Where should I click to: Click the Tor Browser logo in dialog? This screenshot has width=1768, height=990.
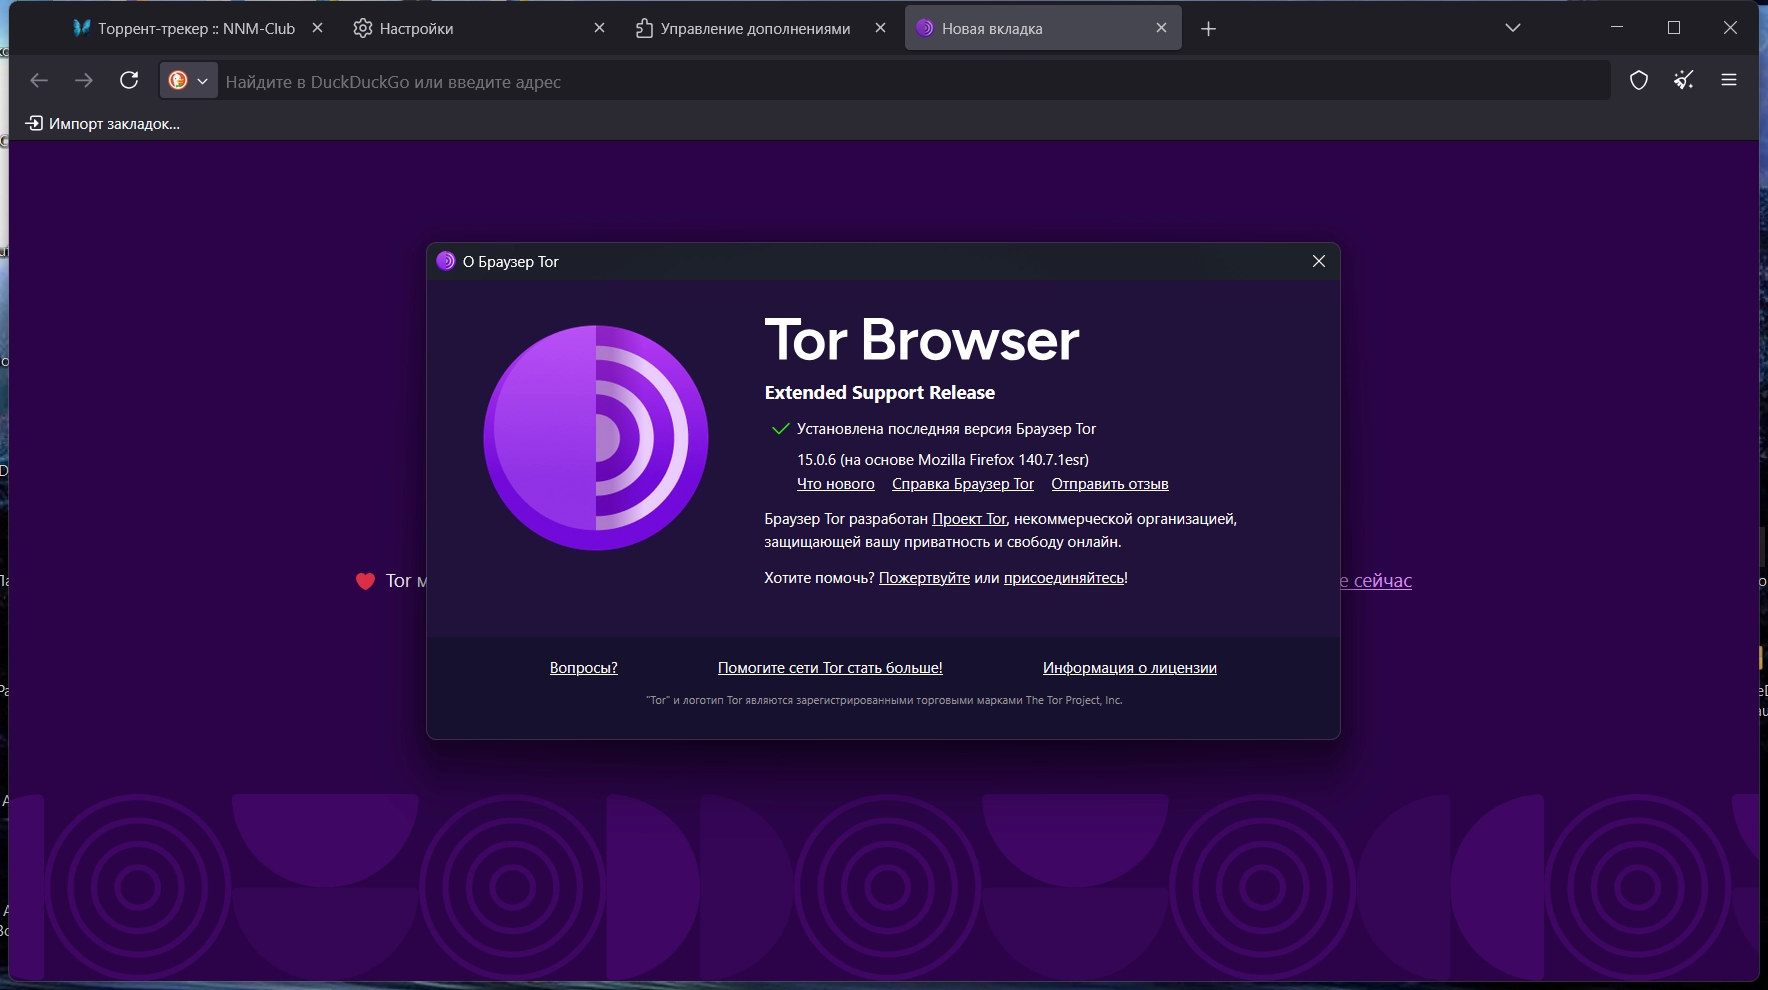click(596, 438)
